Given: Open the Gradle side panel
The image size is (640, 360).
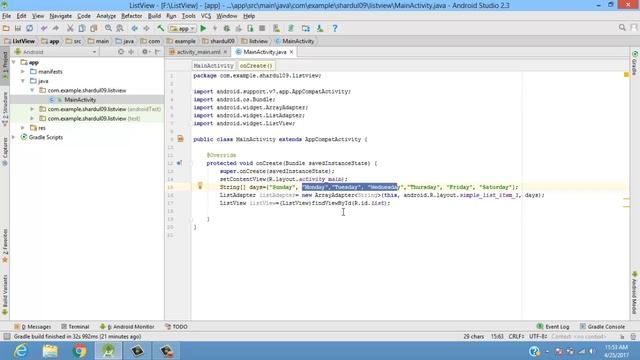Looking at the screenshot, I should tap(635, 63).
